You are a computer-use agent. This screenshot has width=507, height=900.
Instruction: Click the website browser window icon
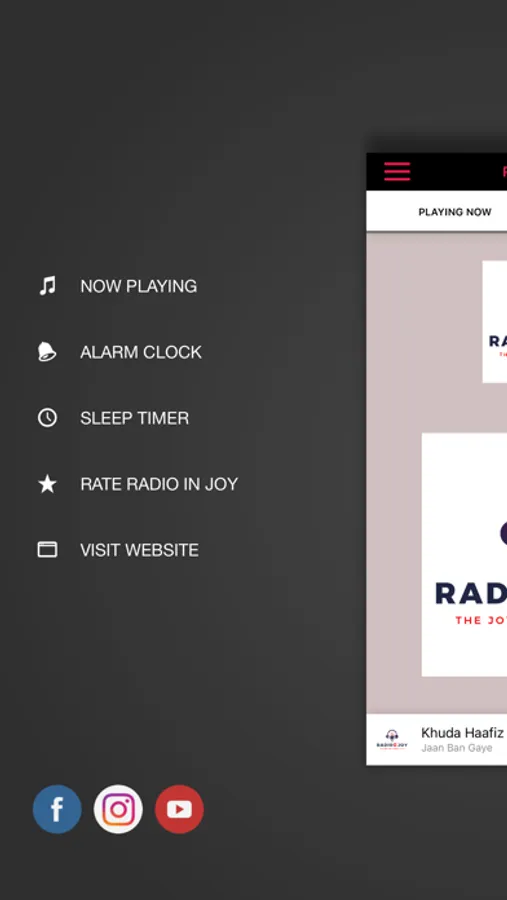[x=47, y=550]
